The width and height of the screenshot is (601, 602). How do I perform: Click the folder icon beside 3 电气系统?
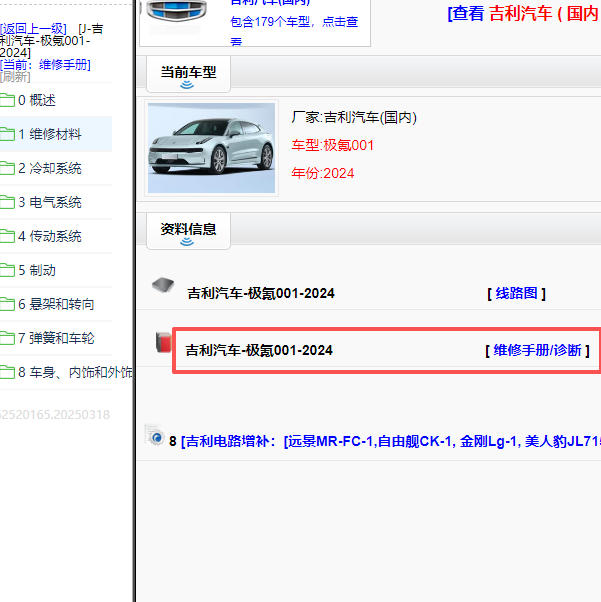tap(7, 202)
